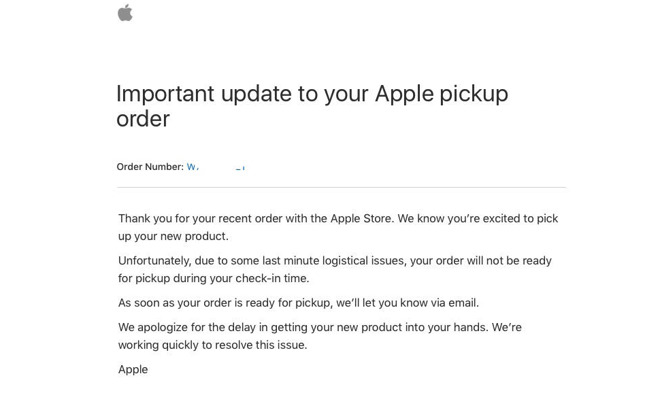Click the gray Apple logo icon
This screenshot has height=393, width=660.
[125, 12]
